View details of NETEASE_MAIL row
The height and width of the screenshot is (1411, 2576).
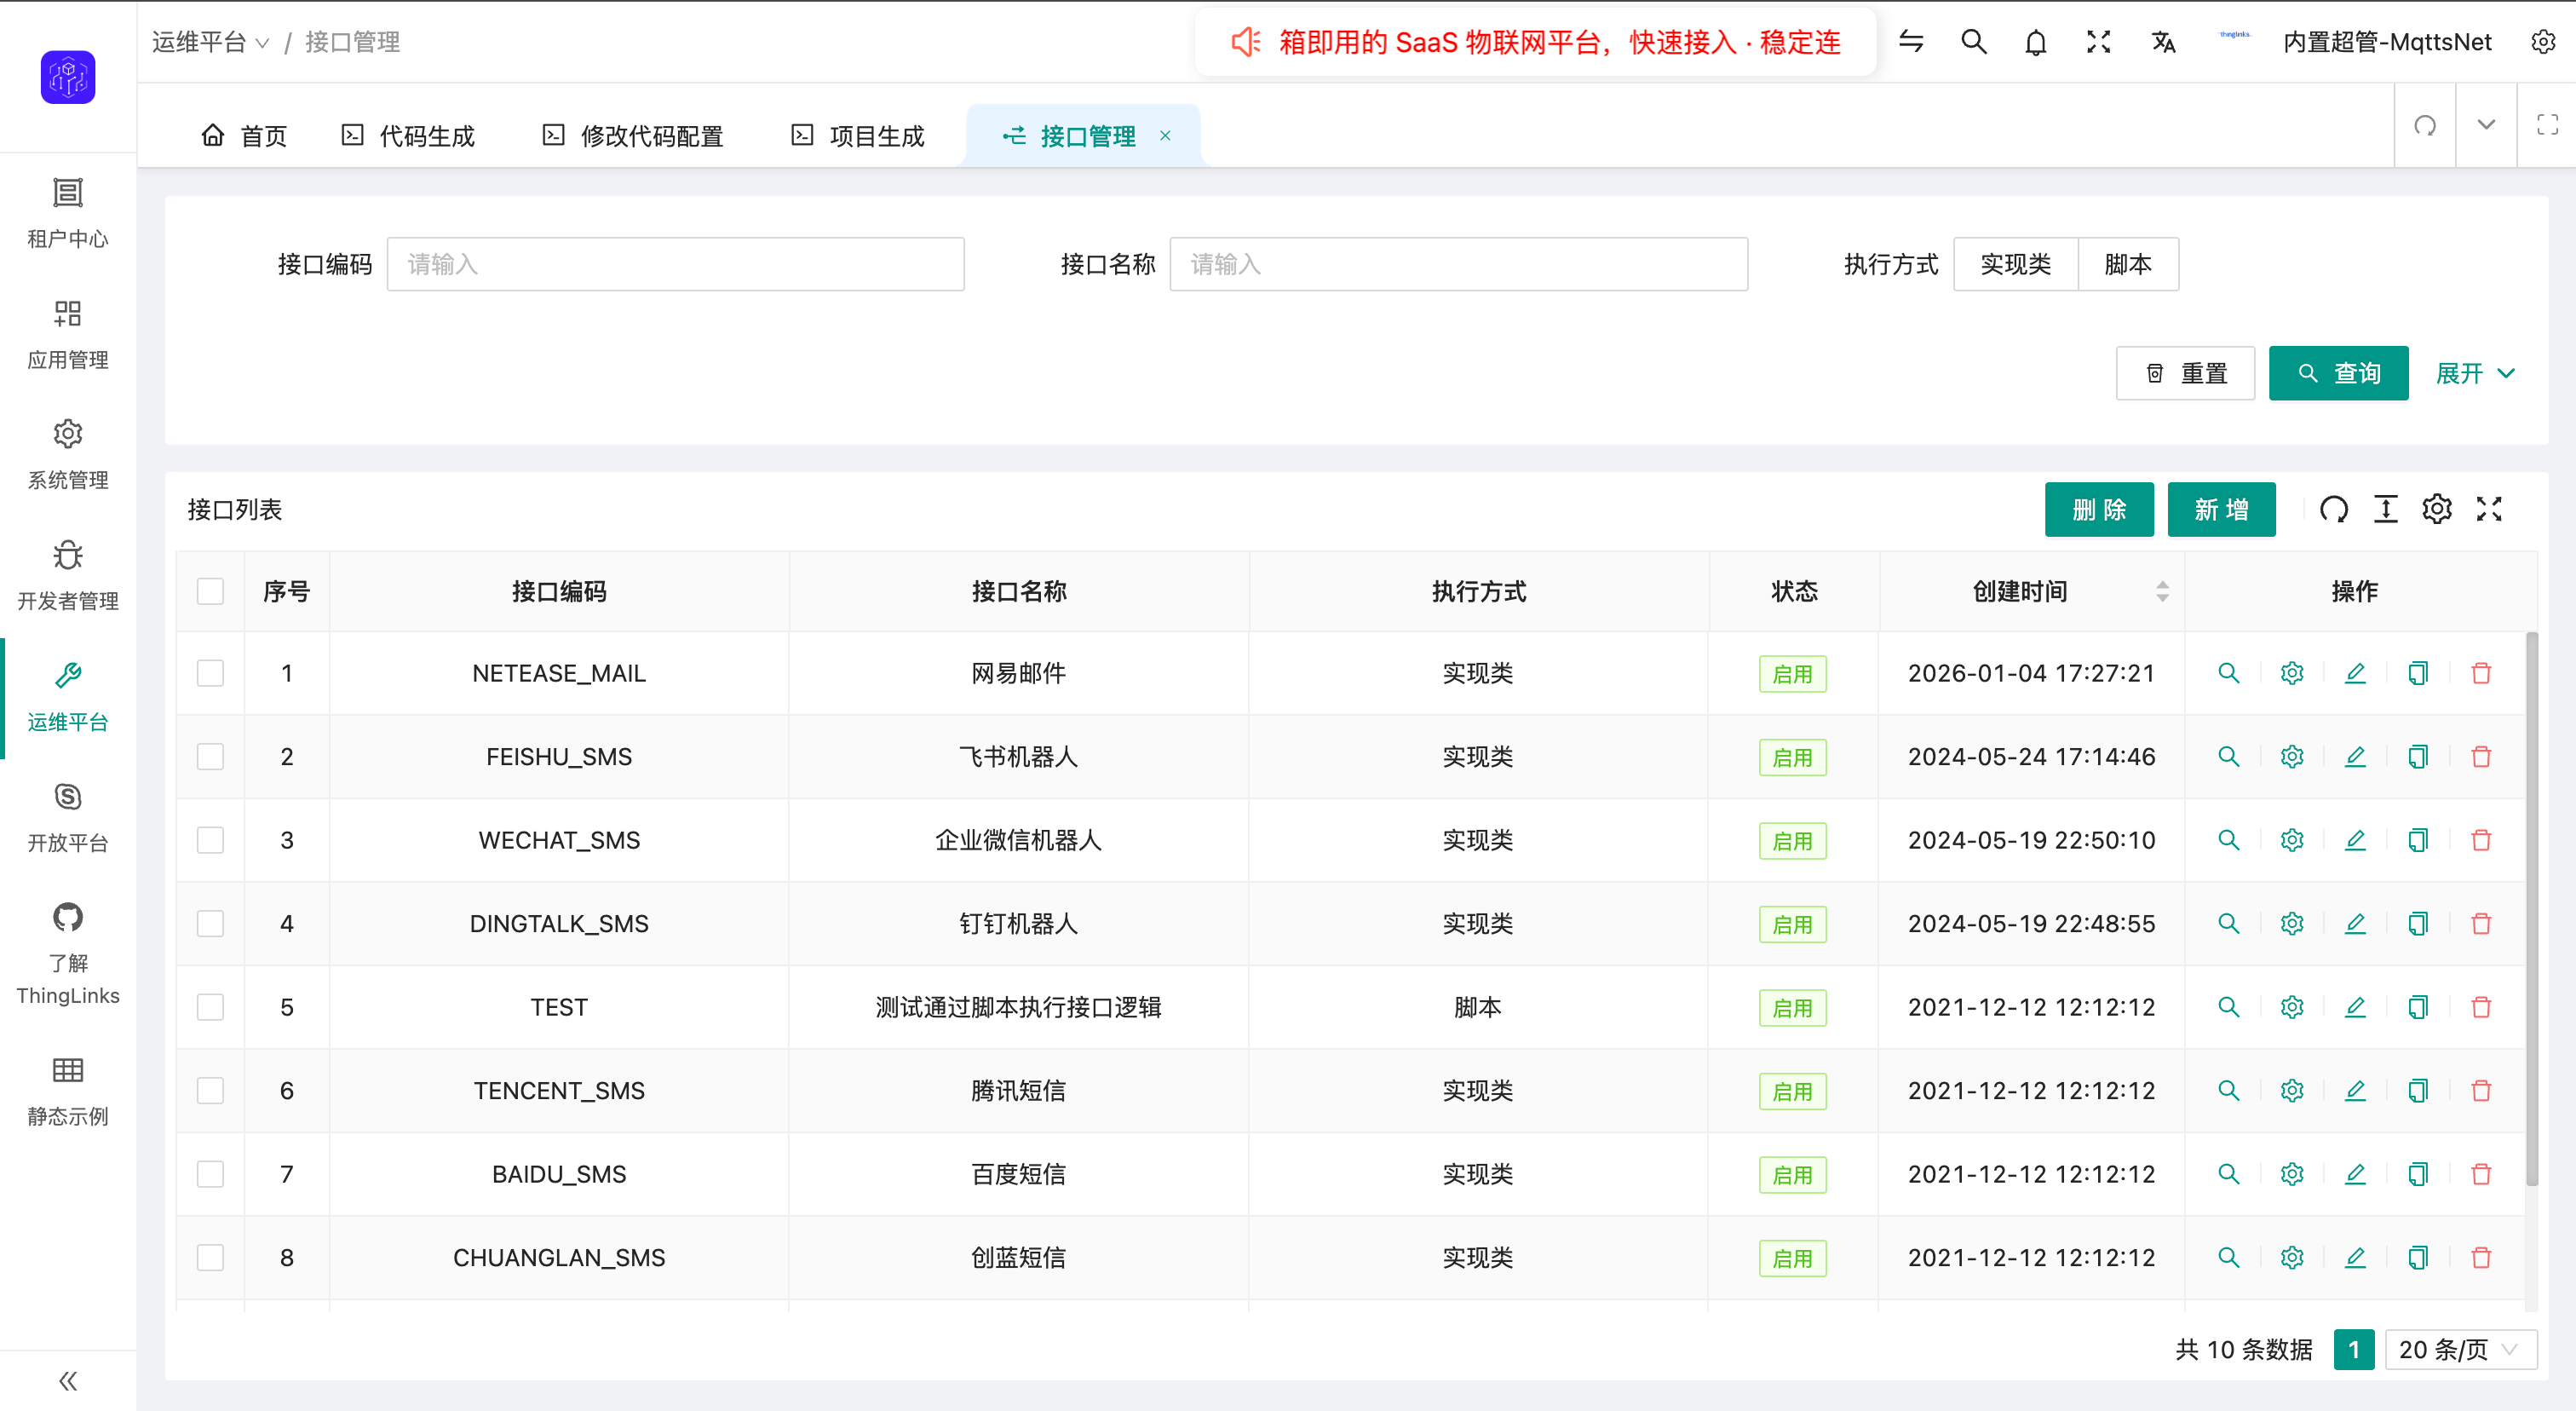click(x=2229, y=673)
